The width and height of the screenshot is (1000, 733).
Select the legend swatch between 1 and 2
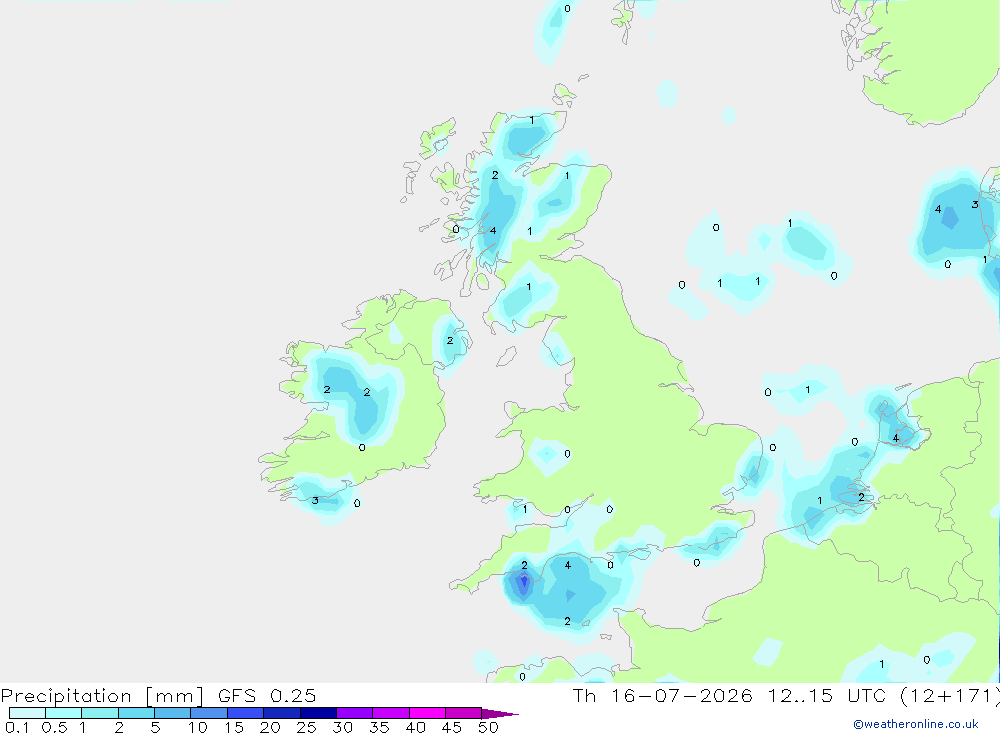tap(100, 713)
